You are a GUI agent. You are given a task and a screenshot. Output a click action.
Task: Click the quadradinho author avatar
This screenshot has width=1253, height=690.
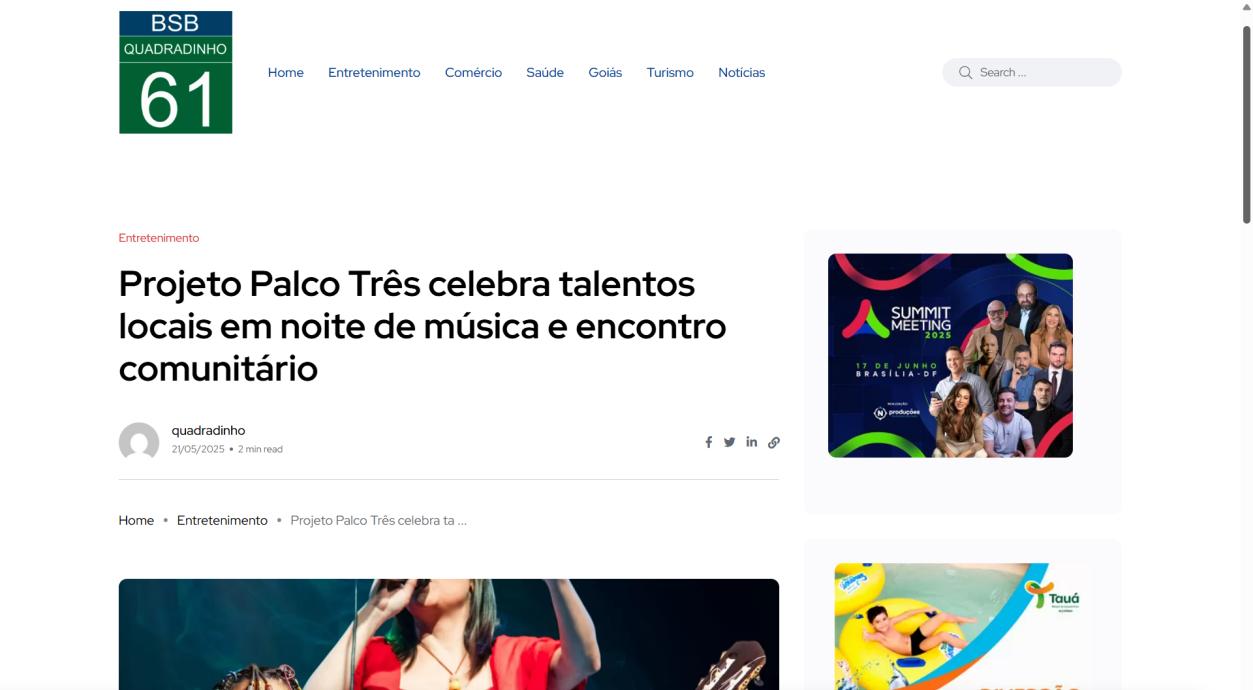[139, 442]
